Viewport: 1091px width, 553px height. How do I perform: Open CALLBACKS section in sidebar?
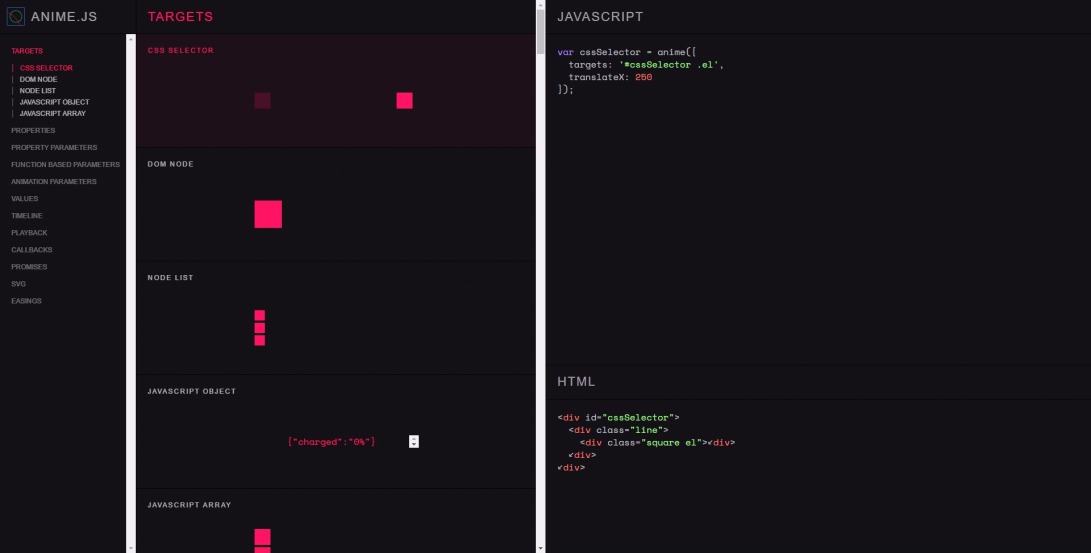(31, 250)
